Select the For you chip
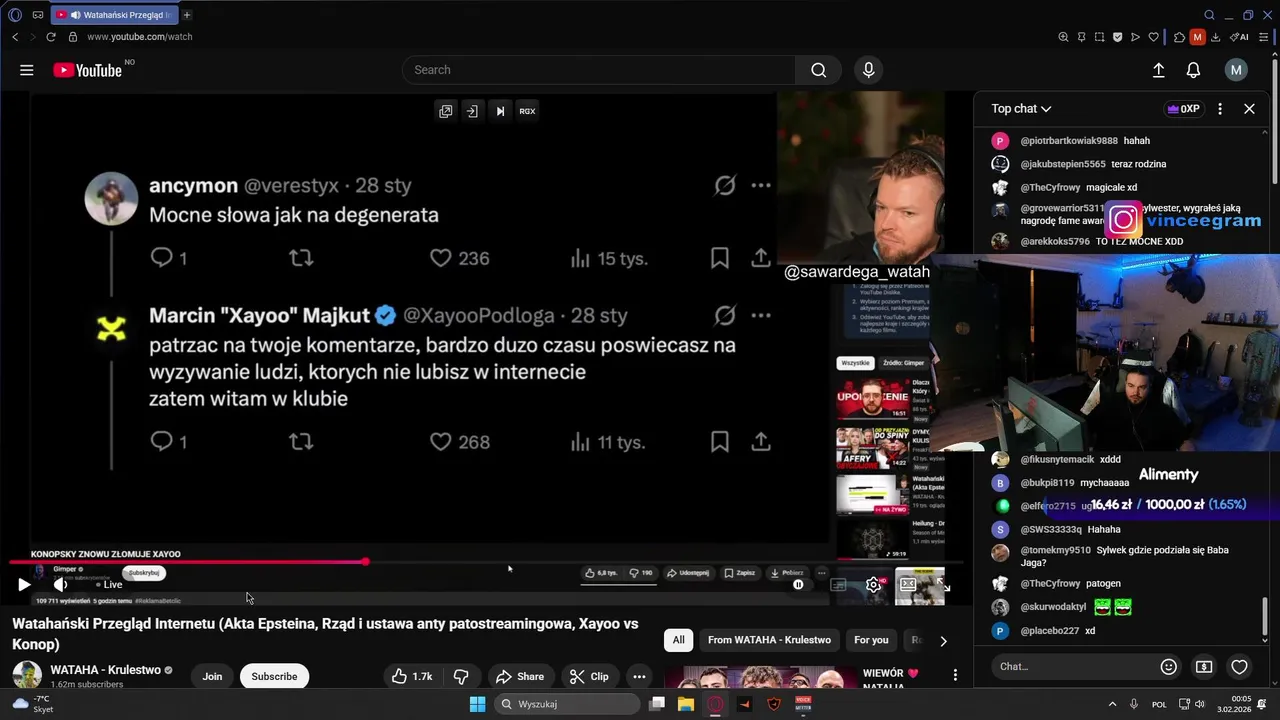This screenshot has height=720, width=1280. [871, 640]
